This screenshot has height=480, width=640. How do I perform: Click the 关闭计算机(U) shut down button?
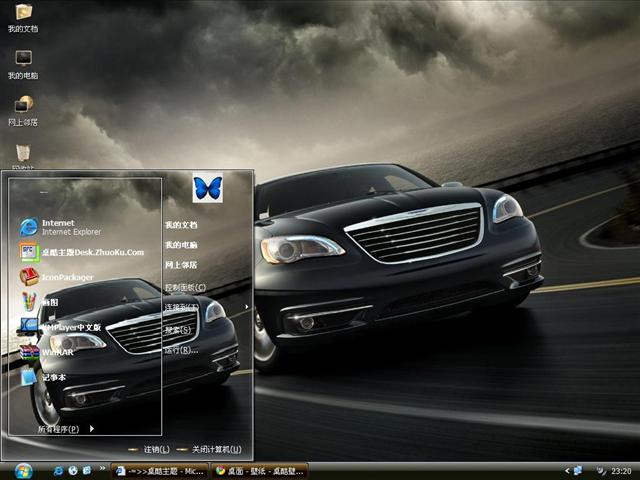210,449
